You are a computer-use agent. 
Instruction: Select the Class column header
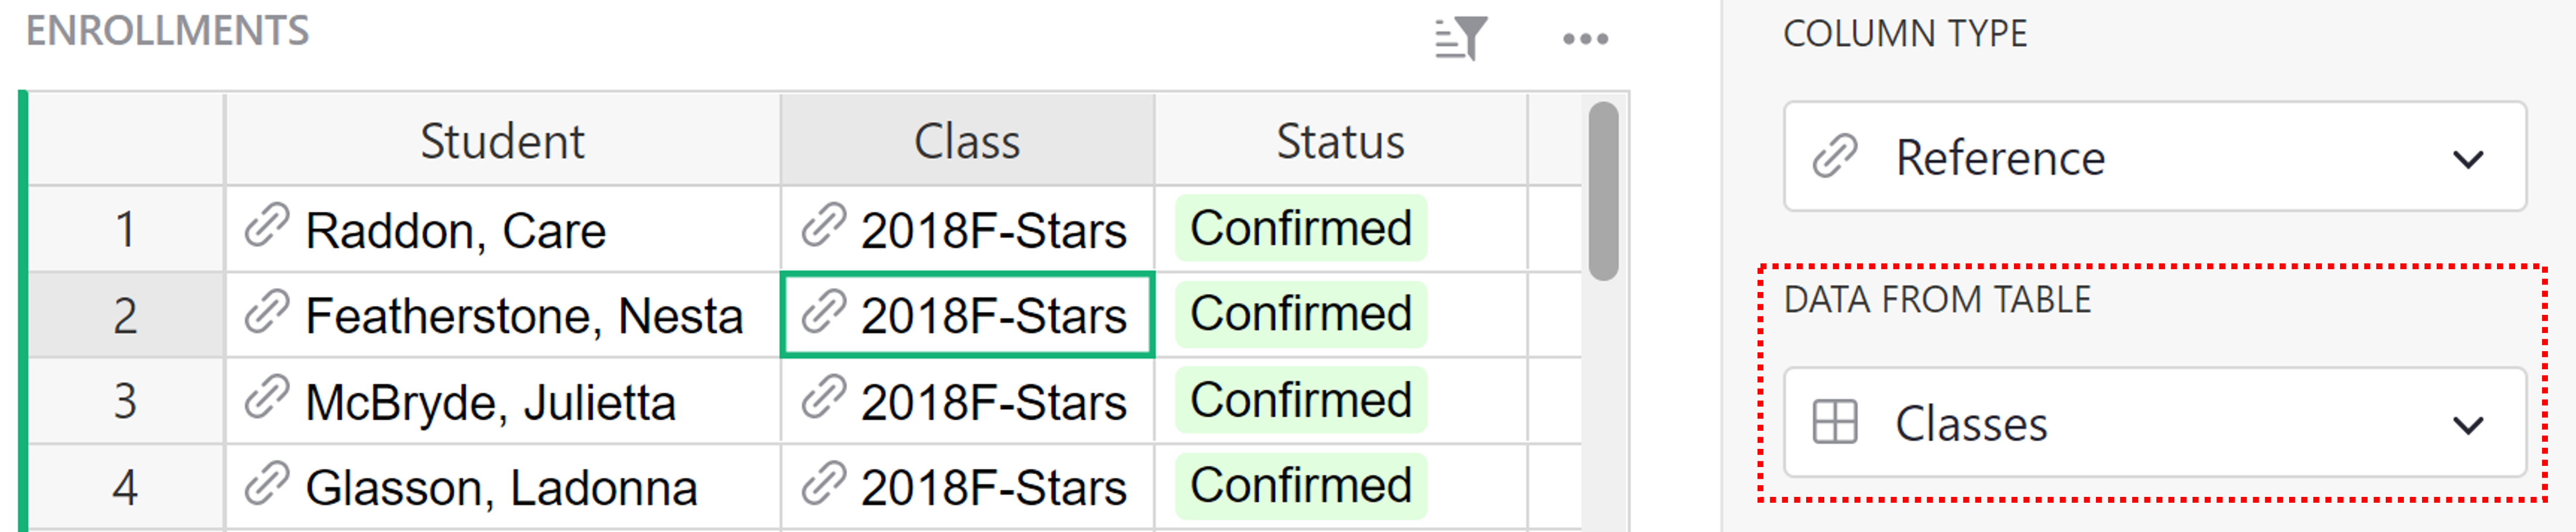[966, 141]
